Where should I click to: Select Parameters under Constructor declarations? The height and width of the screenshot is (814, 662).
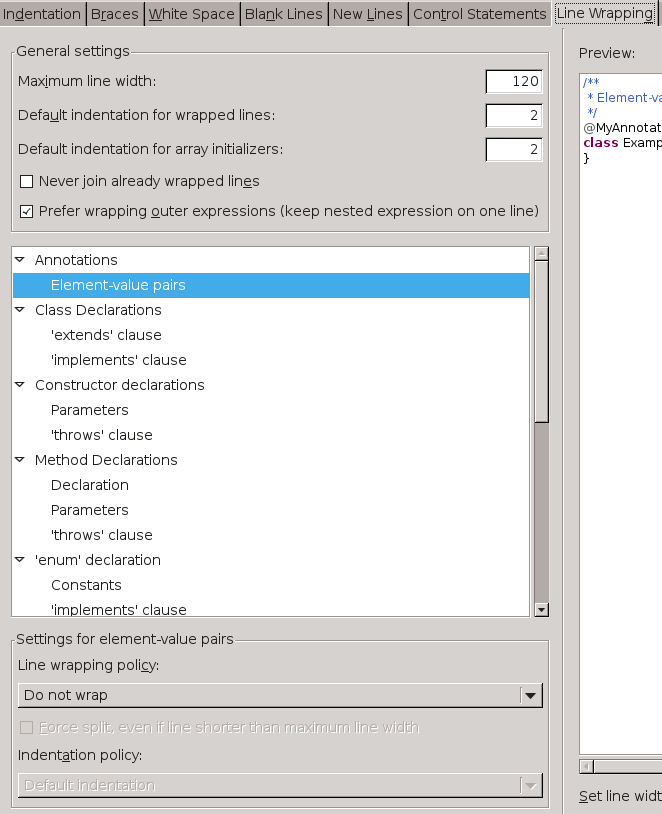coord(90,410)
